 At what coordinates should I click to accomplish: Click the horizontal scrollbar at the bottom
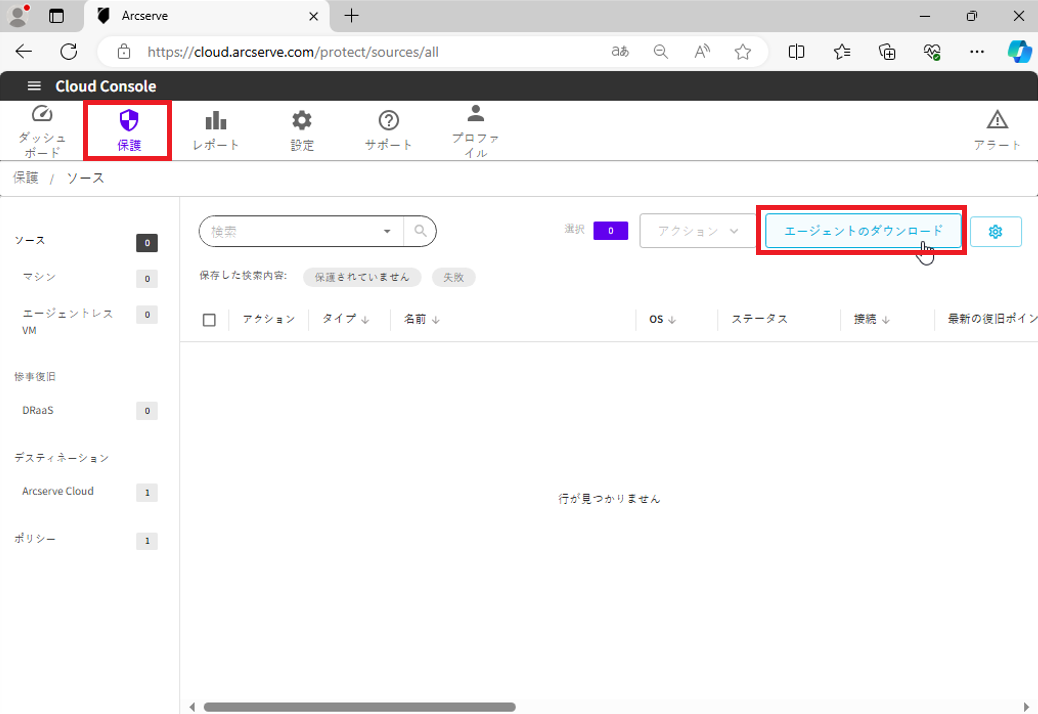(x=360, y=706)
